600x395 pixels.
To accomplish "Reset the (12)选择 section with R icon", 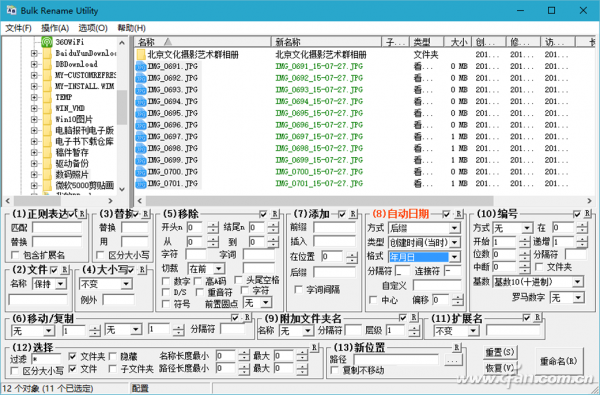I will tap(314, 348).
